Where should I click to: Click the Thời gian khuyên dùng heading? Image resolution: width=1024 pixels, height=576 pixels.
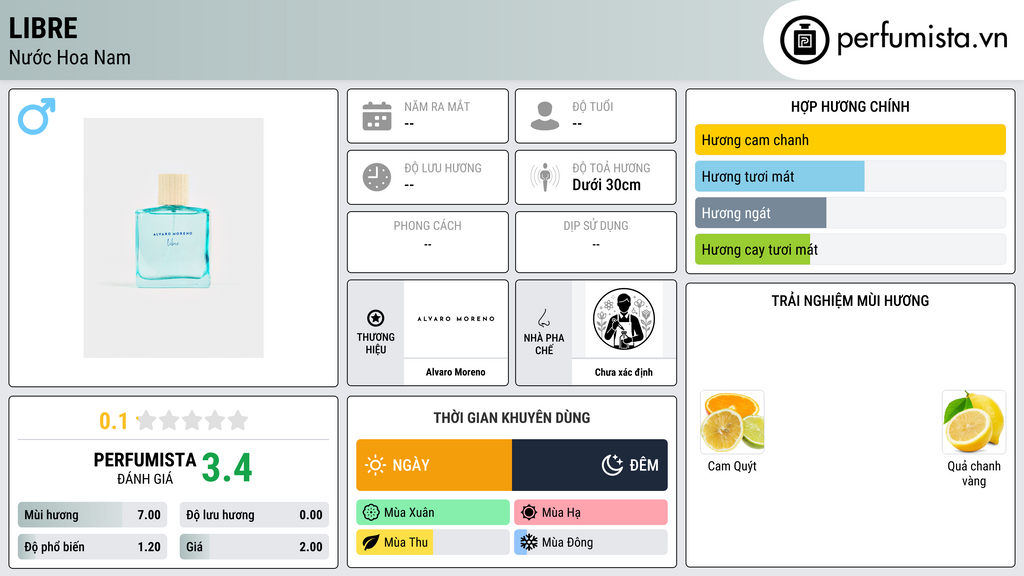click(512, 418)
